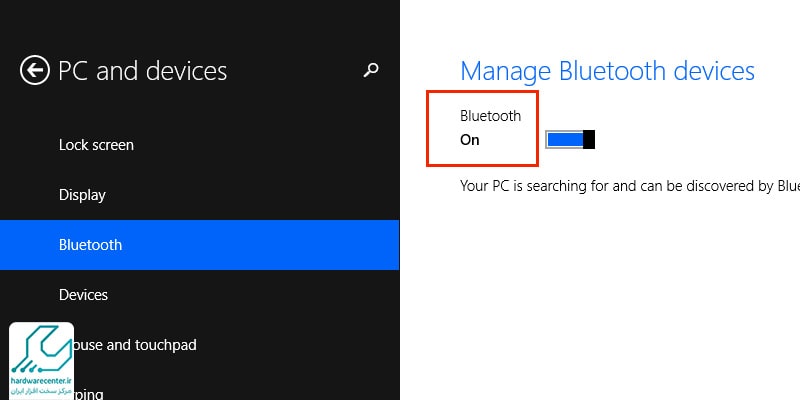
Task: Click the Manage Bluetooth devices heading
Action: 607,71
